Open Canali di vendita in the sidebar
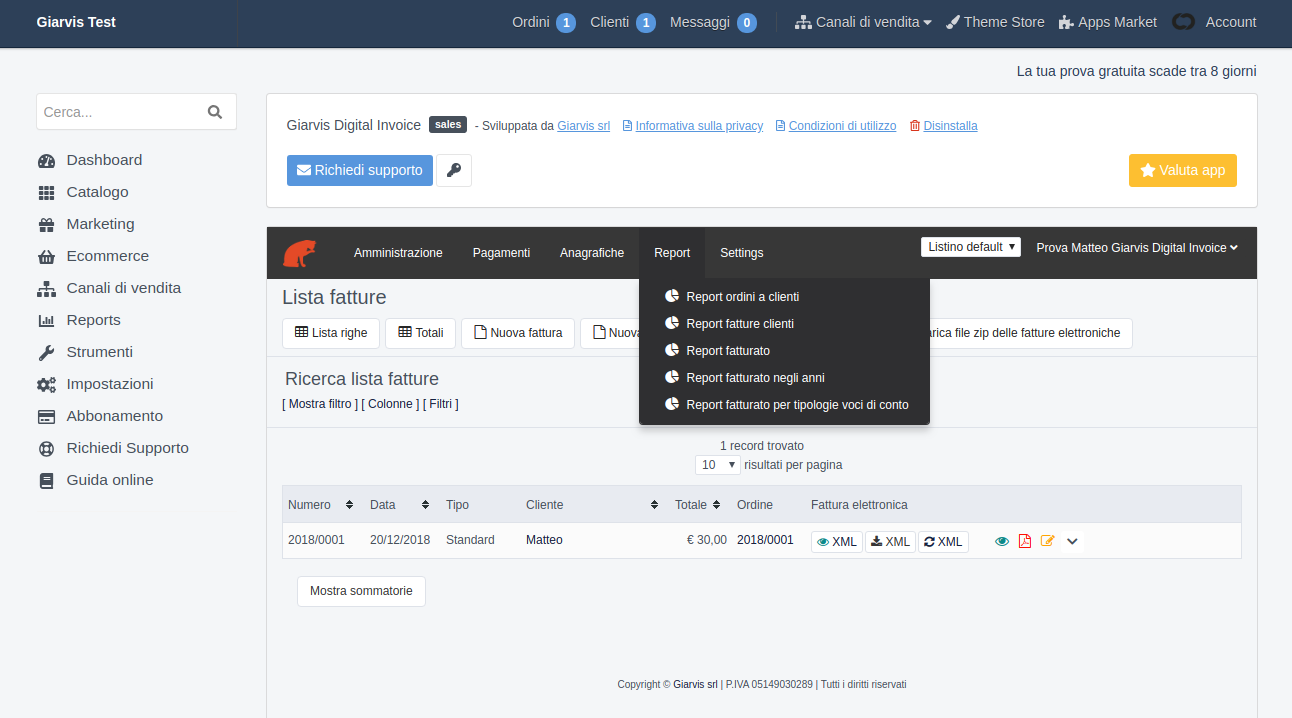This screenshot has width=1292, height=718. 109,288
